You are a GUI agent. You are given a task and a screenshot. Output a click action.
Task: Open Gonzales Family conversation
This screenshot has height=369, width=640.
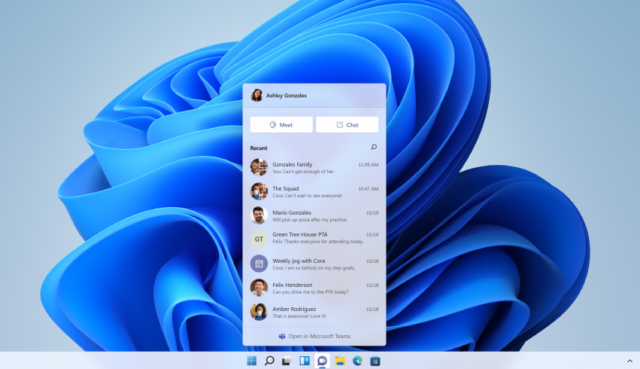click(314, 167)
